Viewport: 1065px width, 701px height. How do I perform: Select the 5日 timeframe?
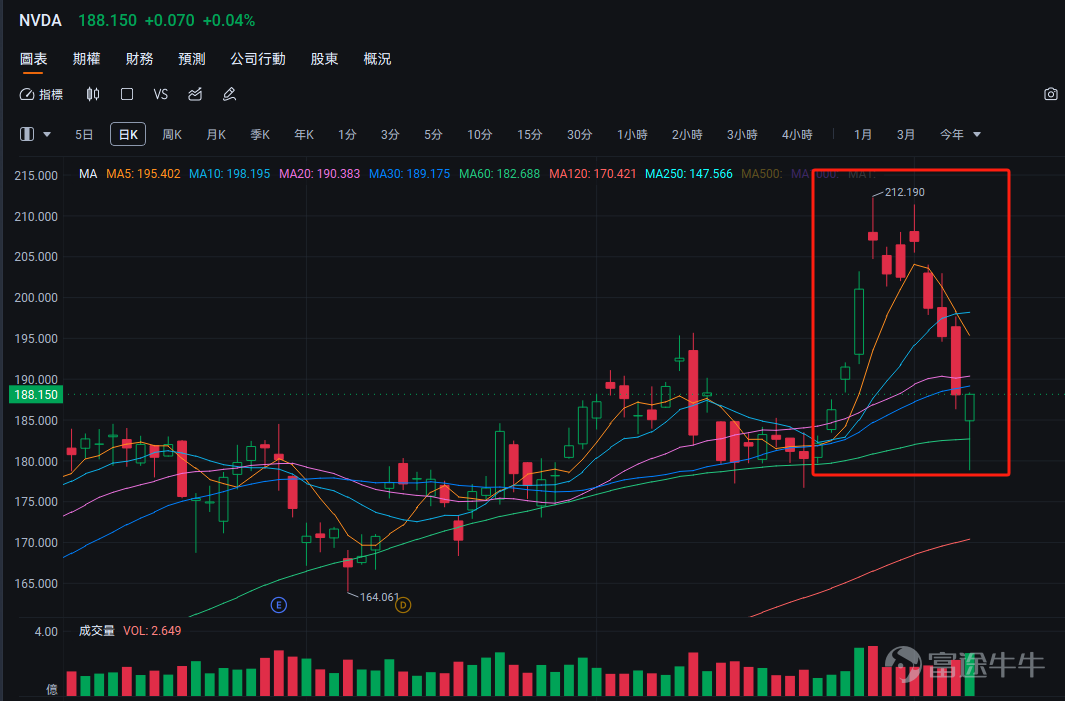[84, 134]
